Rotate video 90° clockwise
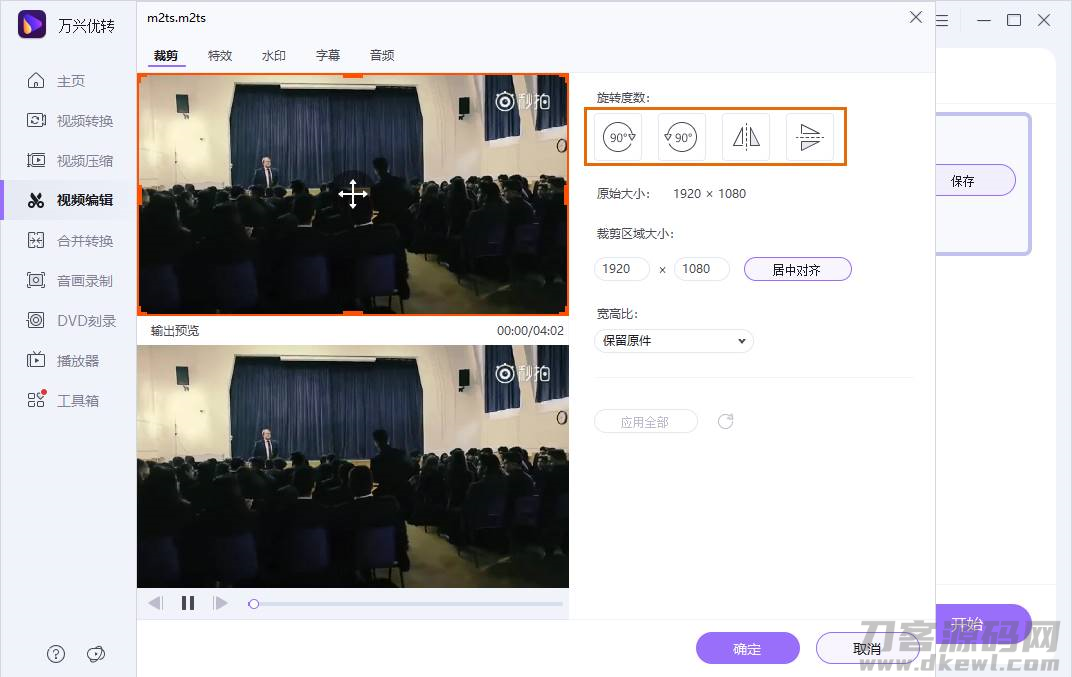 (618, 137)
